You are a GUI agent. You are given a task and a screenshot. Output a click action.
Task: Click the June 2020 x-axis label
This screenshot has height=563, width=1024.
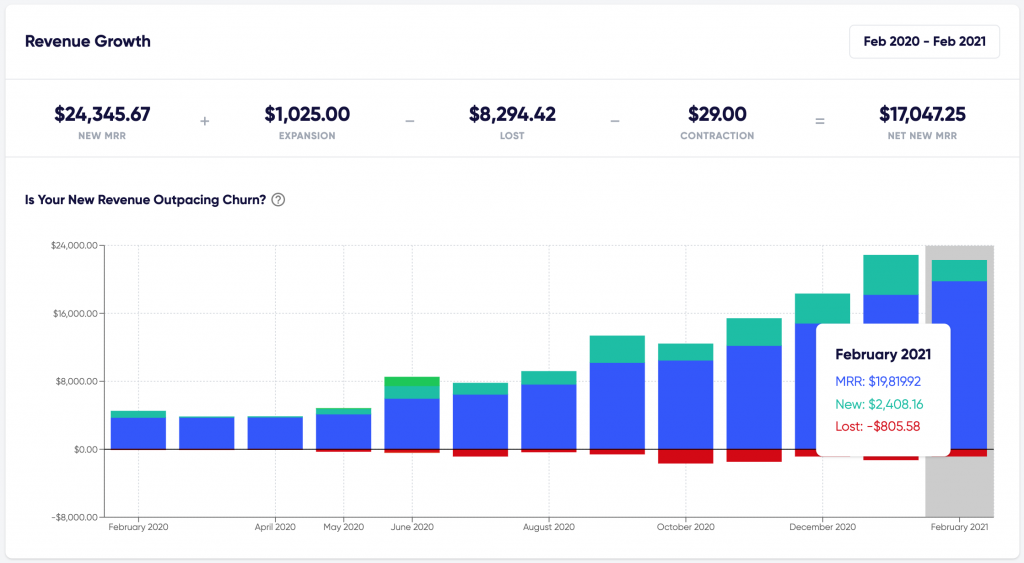click(x=412, y=527)
